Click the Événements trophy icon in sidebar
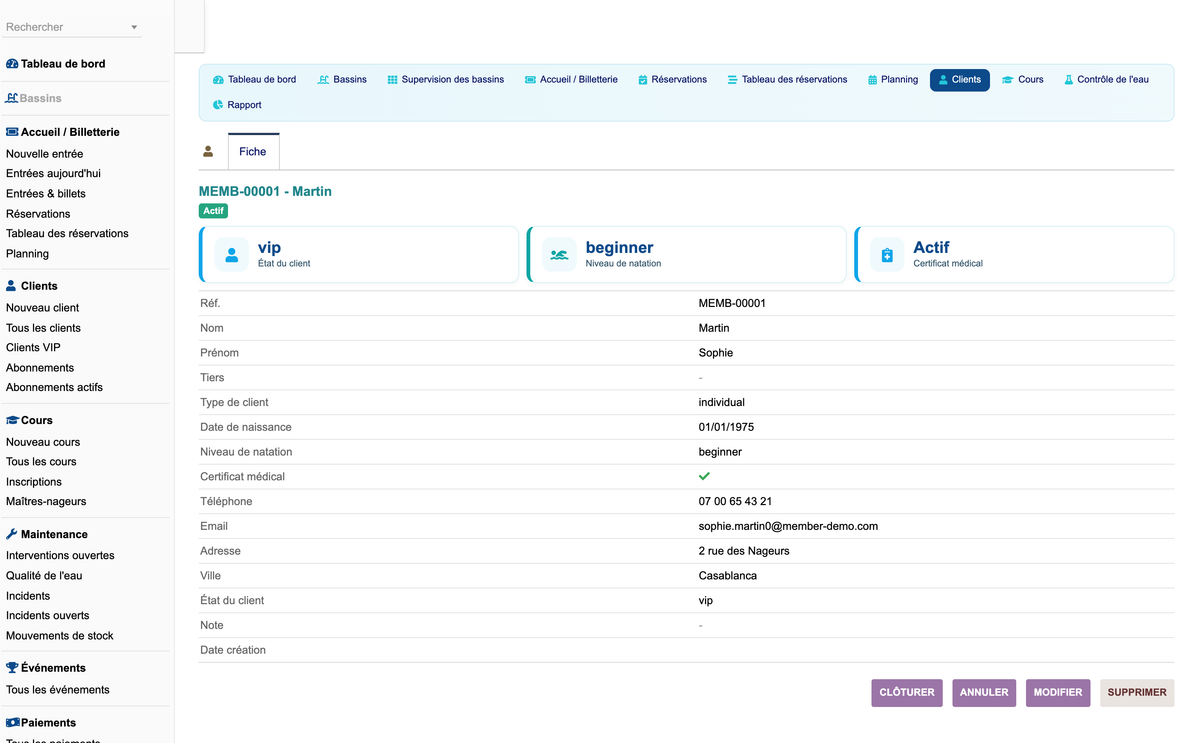 tap(12, 668)
